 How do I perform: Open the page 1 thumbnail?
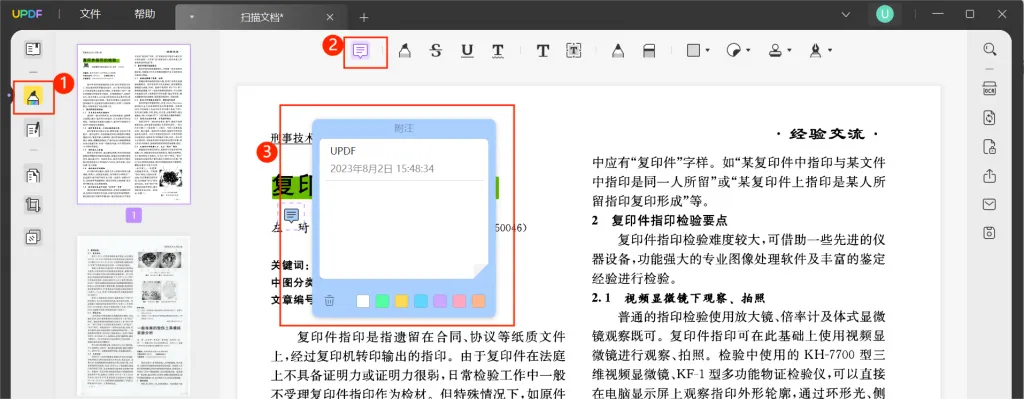pos(134,124)
